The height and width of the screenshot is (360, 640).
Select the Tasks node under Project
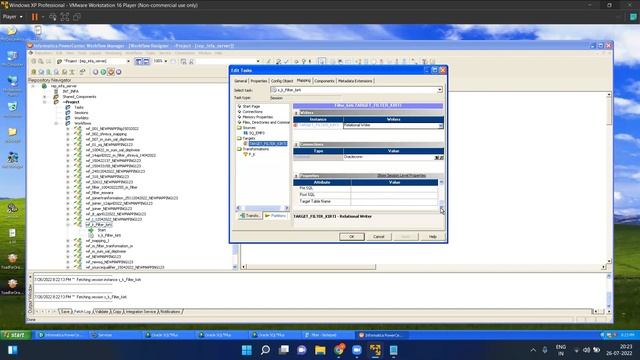coord(79,107)
